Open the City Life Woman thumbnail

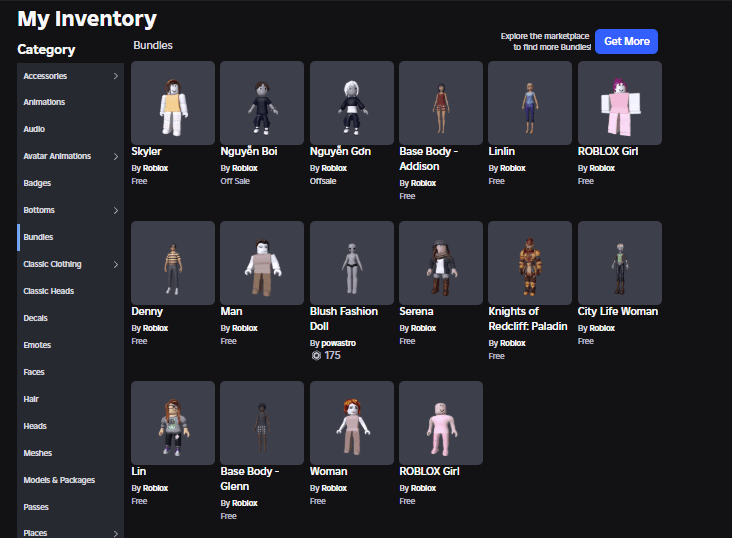pos(619,263)
